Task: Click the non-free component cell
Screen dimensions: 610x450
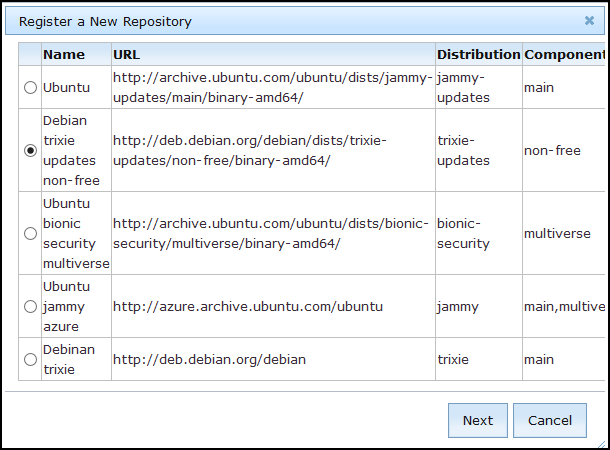Action: coord(564,151)
